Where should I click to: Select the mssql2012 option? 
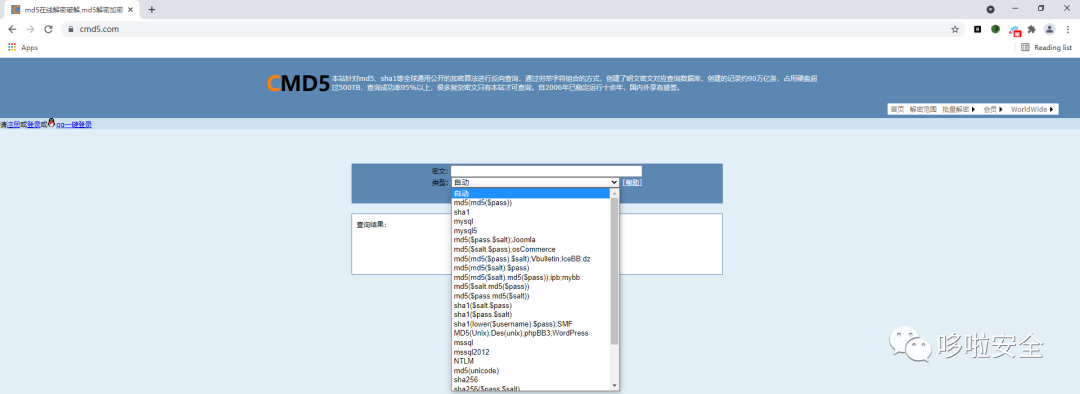click(531, 351)
